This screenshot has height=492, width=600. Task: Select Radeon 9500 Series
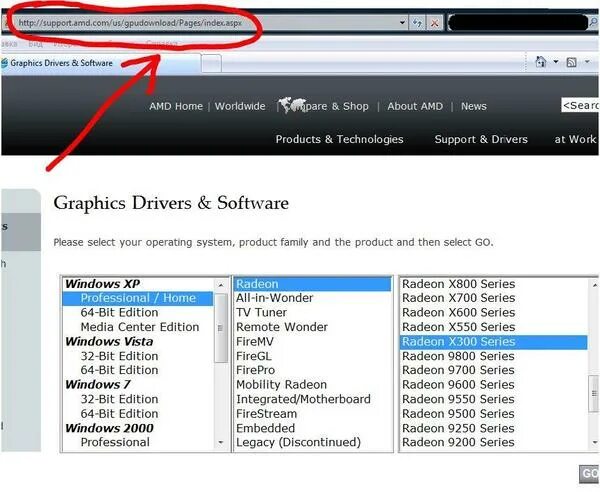pos(494,414)
